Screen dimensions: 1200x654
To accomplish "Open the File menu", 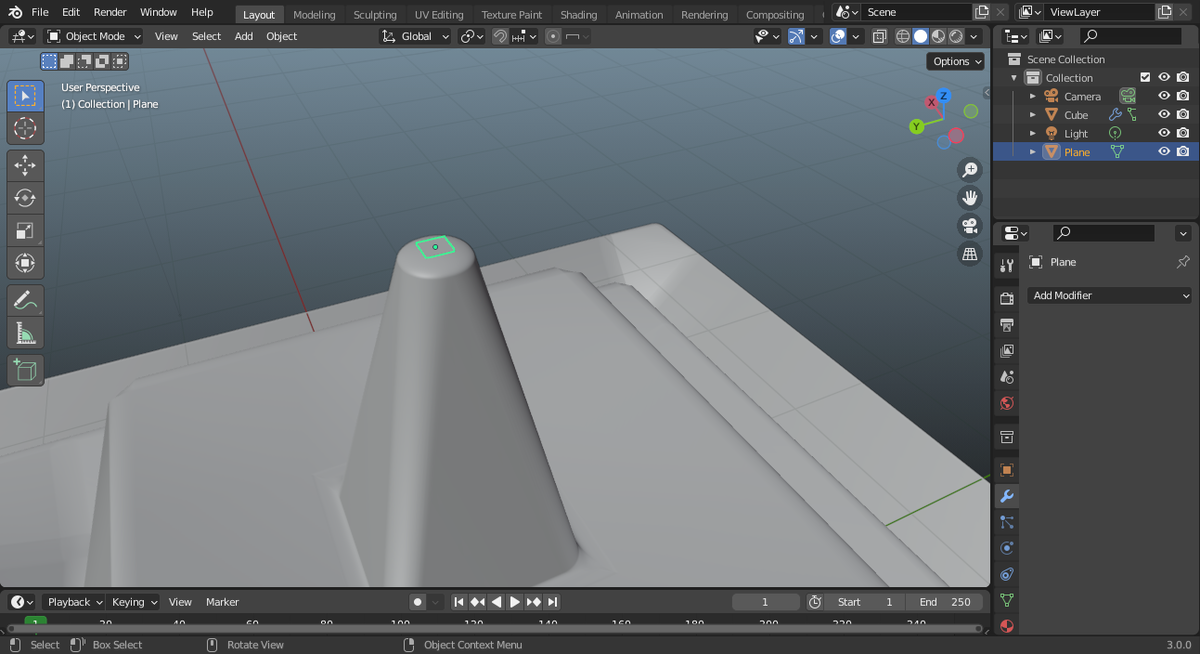I will tap(40, 12).
